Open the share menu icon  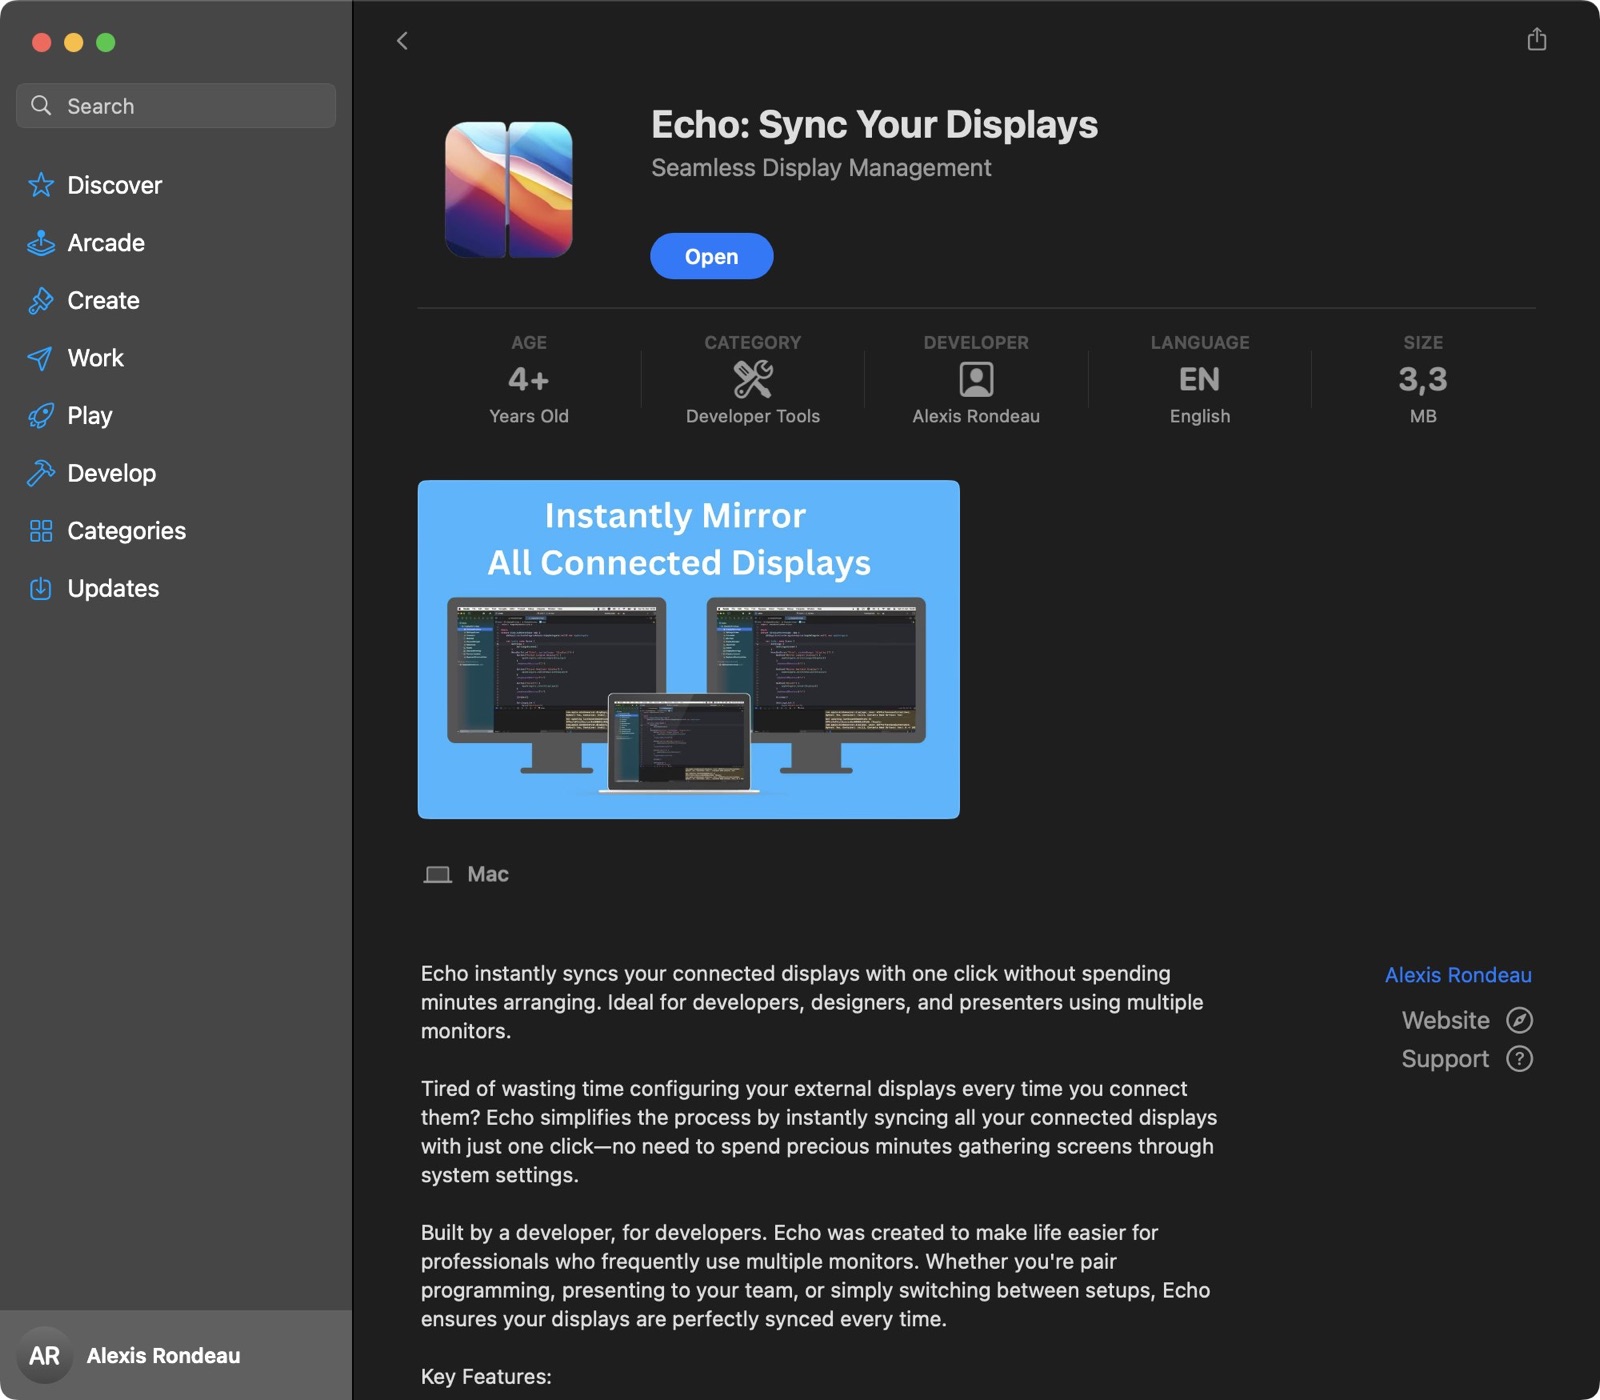(1537, 39)
